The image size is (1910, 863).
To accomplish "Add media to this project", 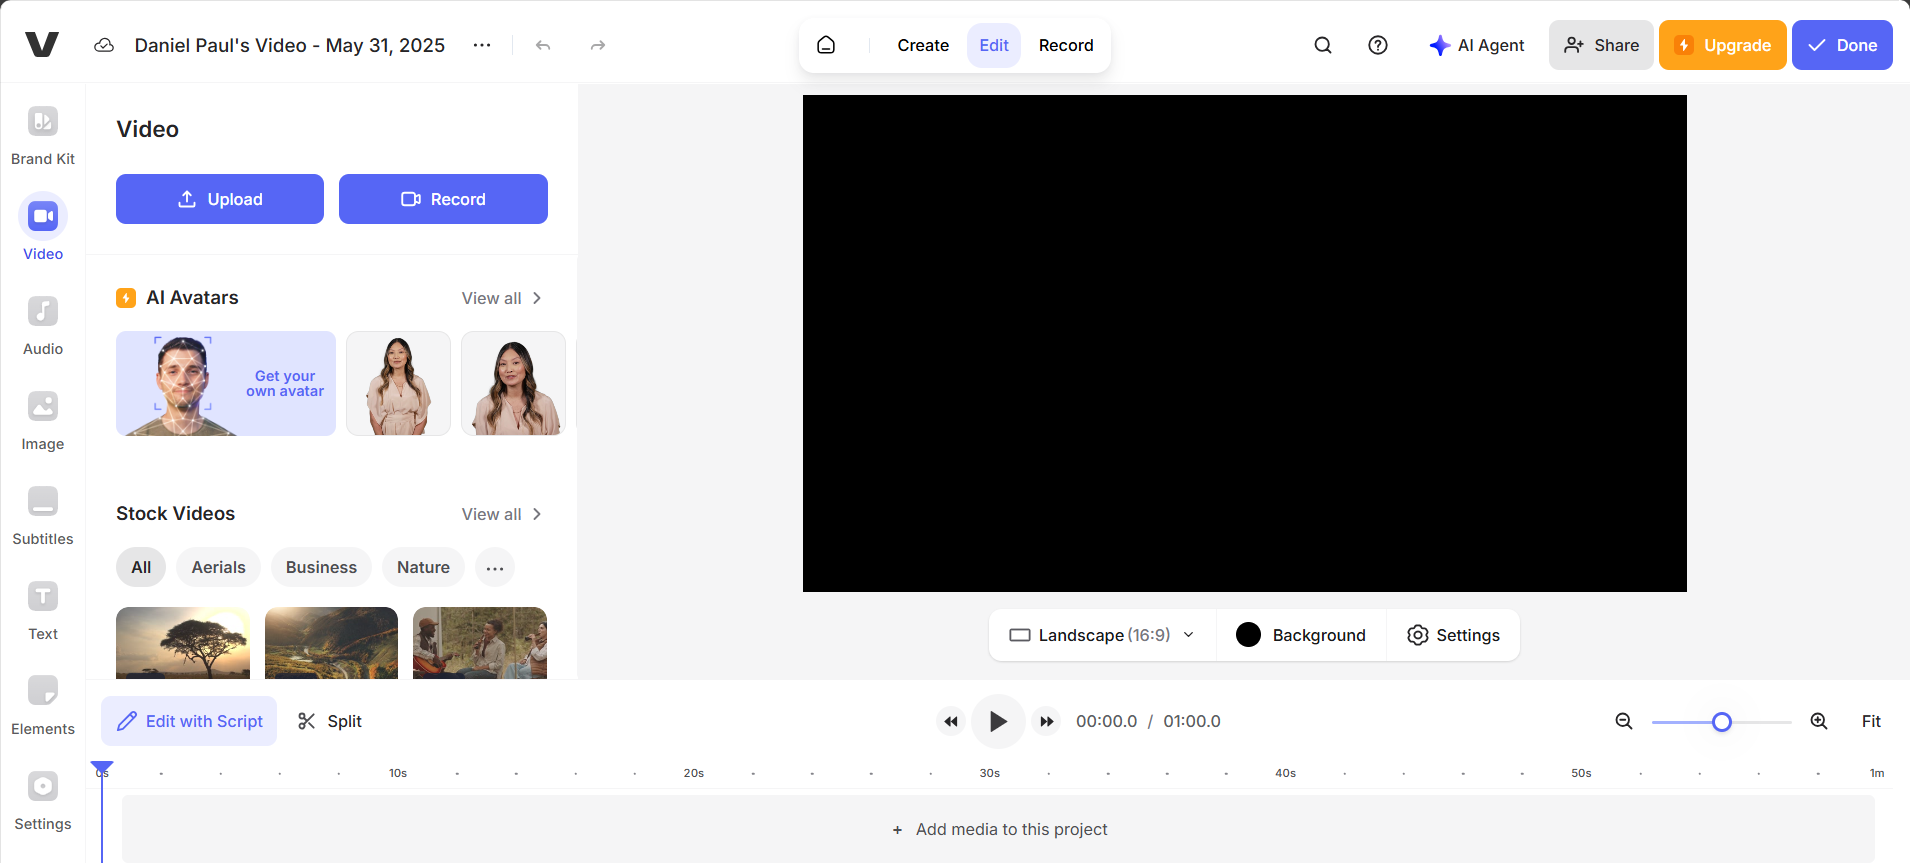I will point(999,829).
